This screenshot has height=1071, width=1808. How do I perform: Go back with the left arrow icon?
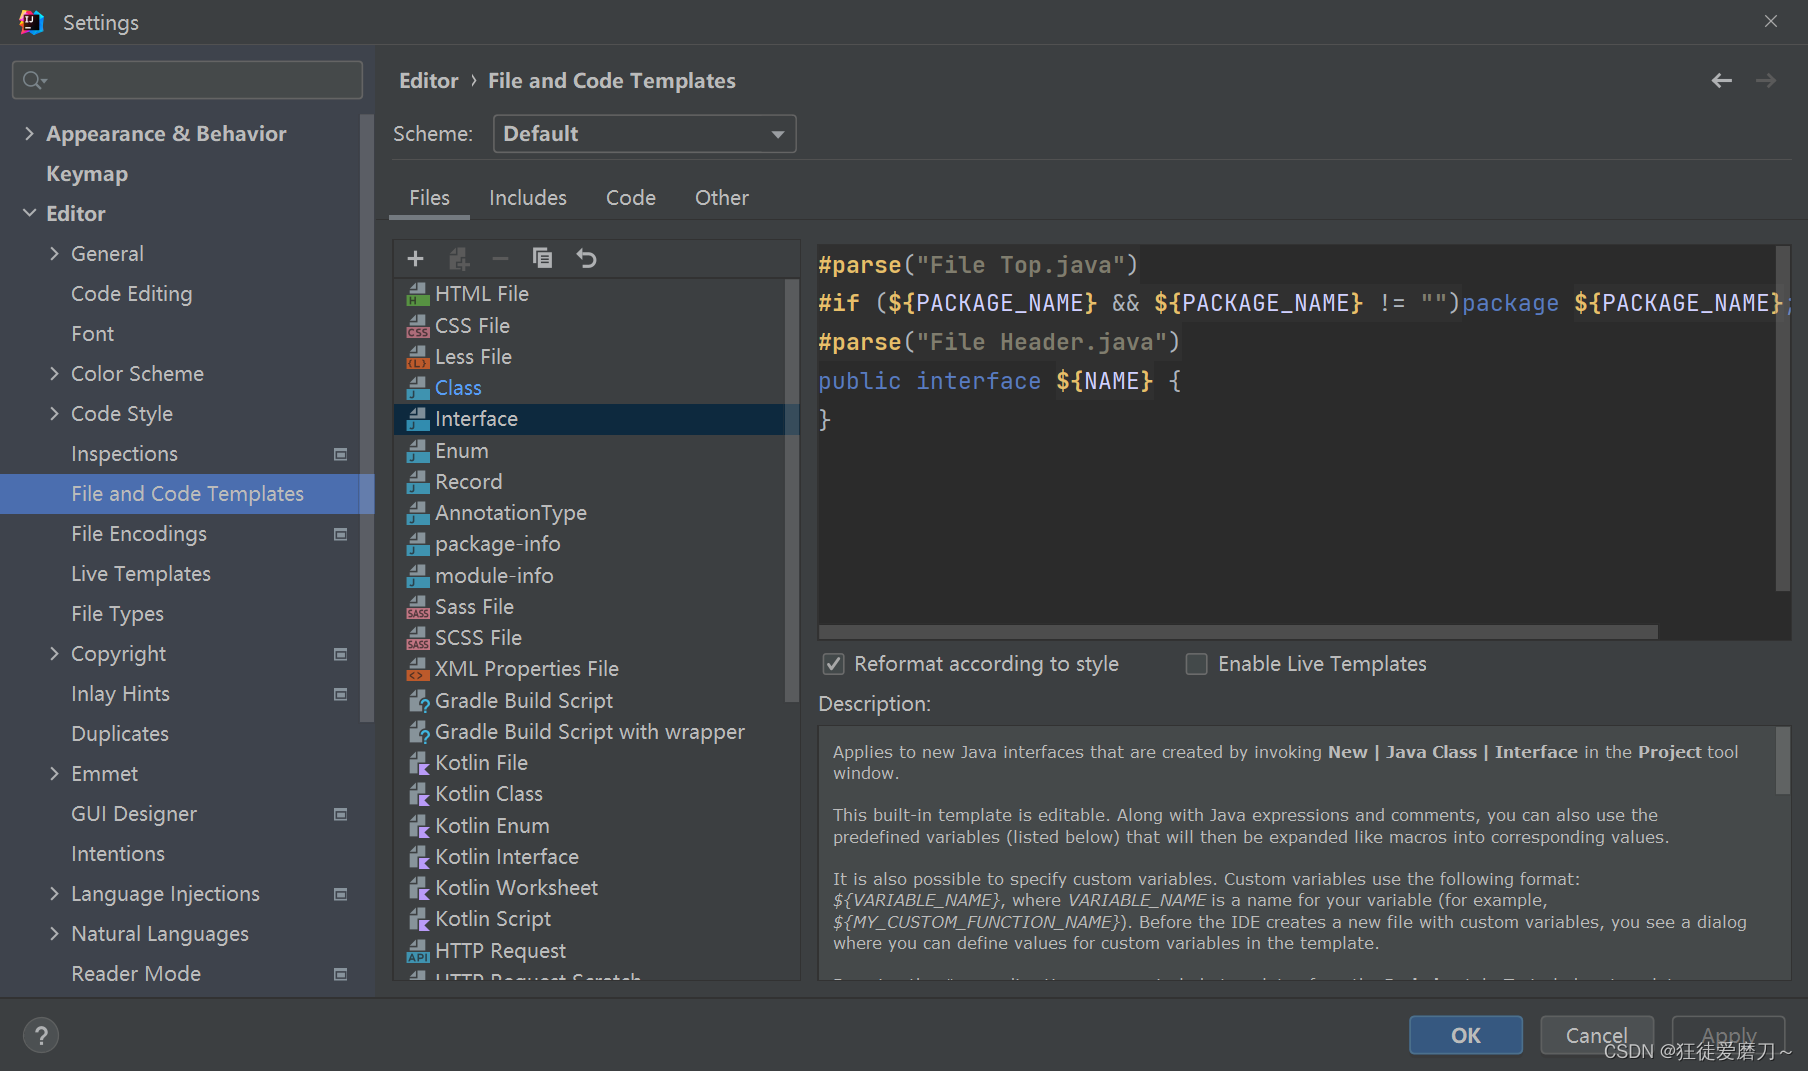click(x=1721, y=81)
